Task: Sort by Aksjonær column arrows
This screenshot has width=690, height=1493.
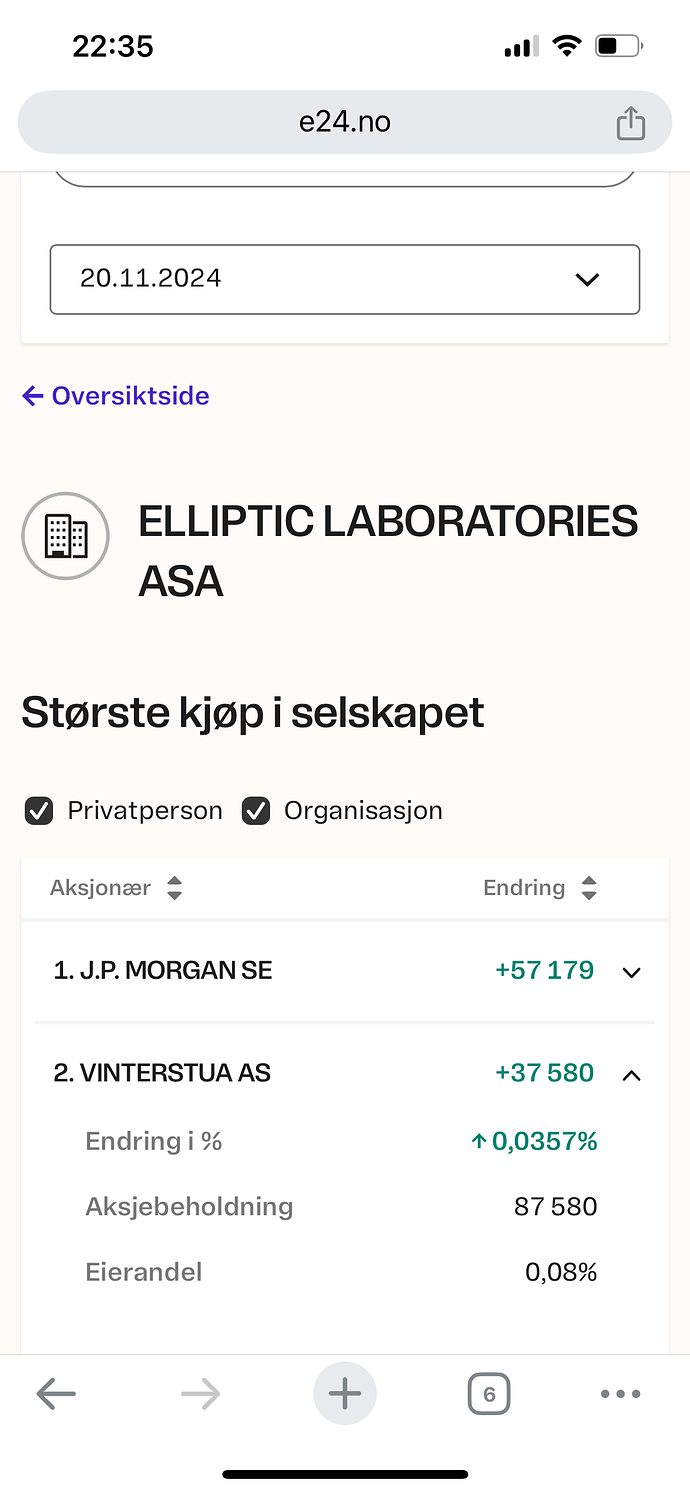Action: (x=174, y=888)
